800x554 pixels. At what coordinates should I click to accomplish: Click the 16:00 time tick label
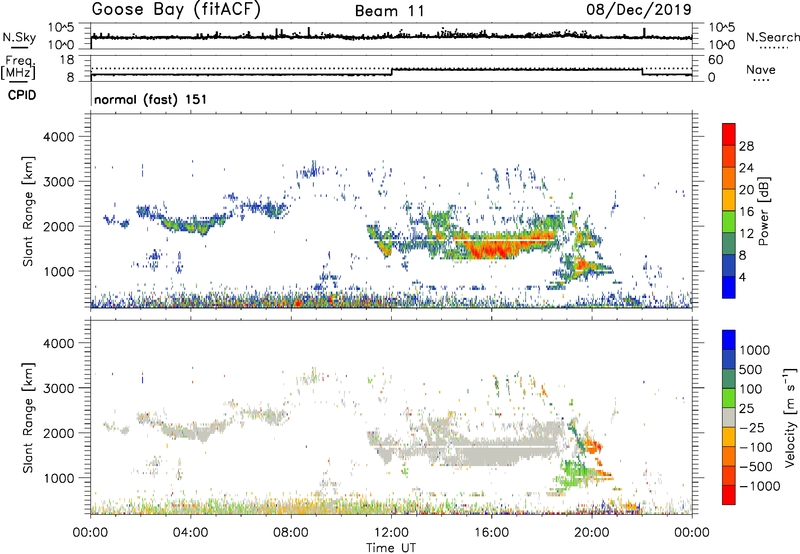pos(491,533)
